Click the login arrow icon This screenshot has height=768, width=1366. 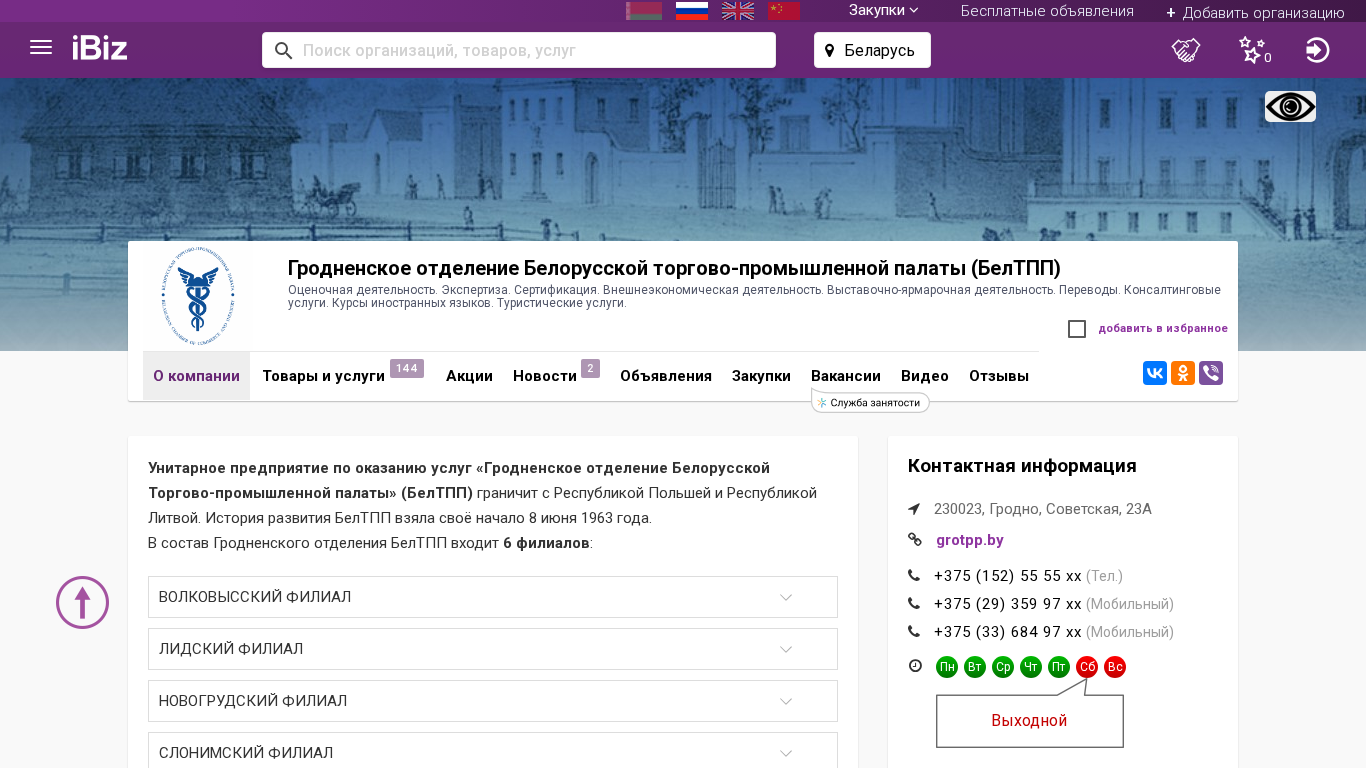1317,50
